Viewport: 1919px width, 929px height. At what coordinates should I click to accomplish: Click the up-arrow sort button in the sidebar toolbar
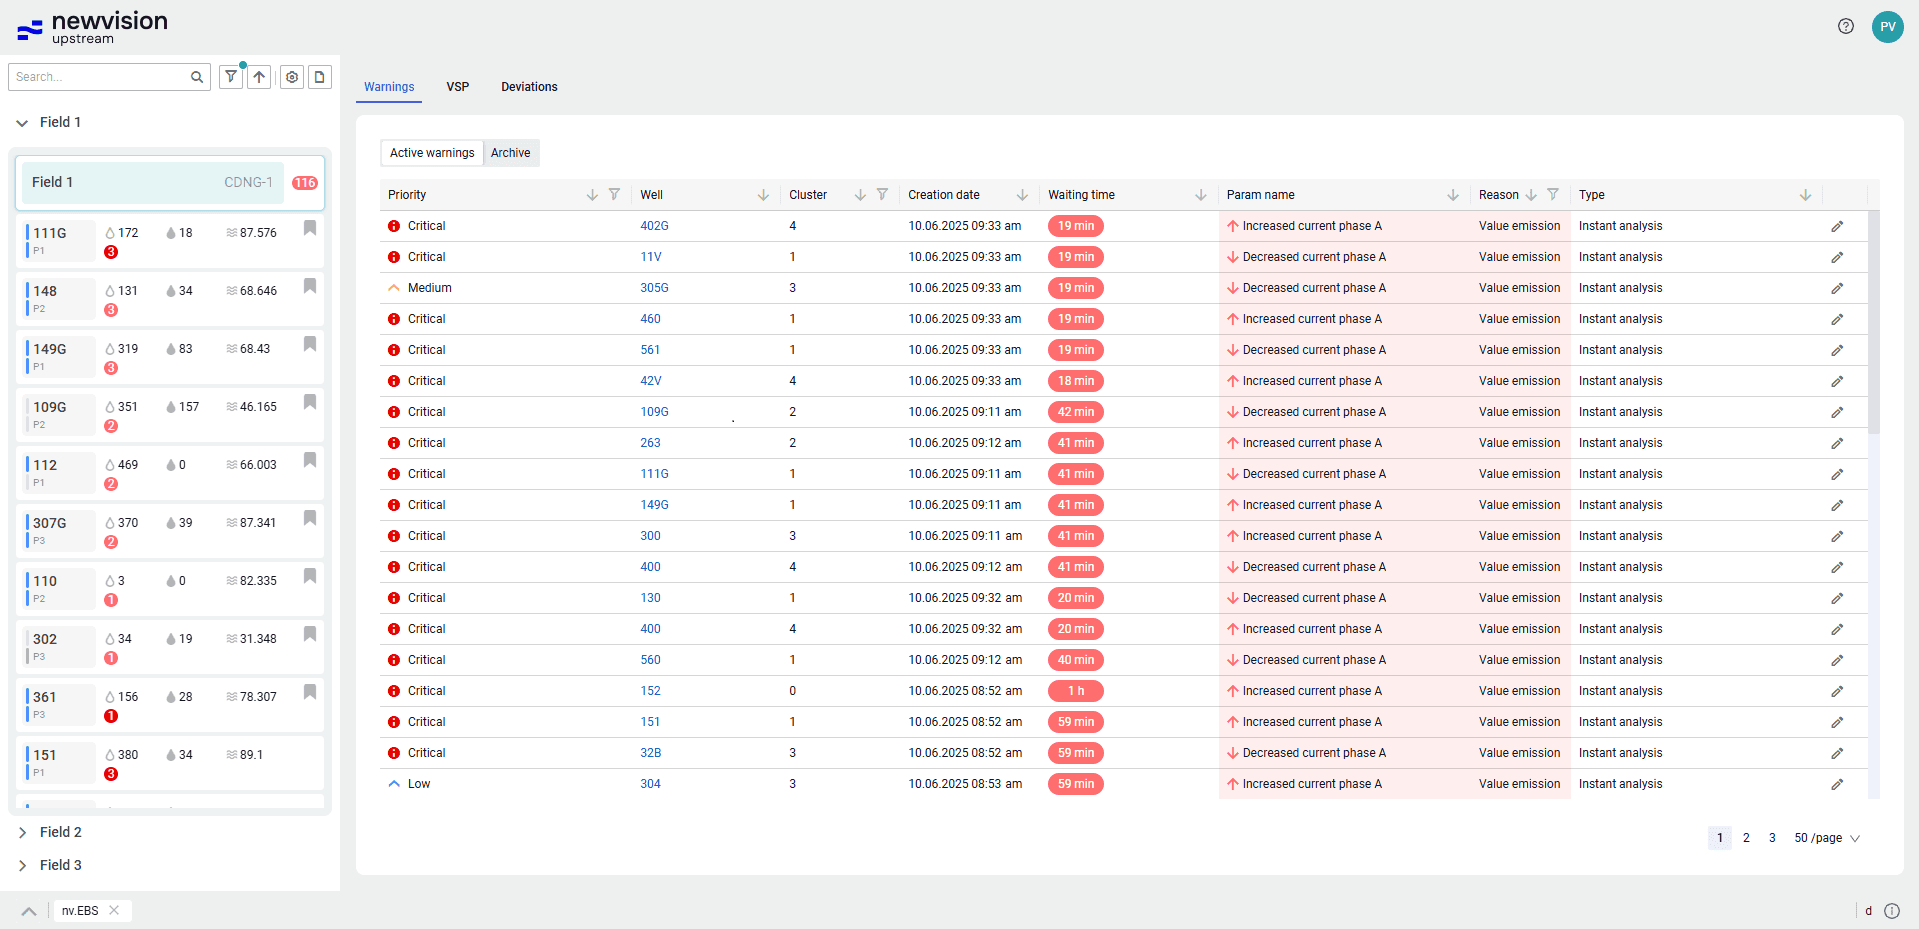pyautogui.click(x=259, y=77)
